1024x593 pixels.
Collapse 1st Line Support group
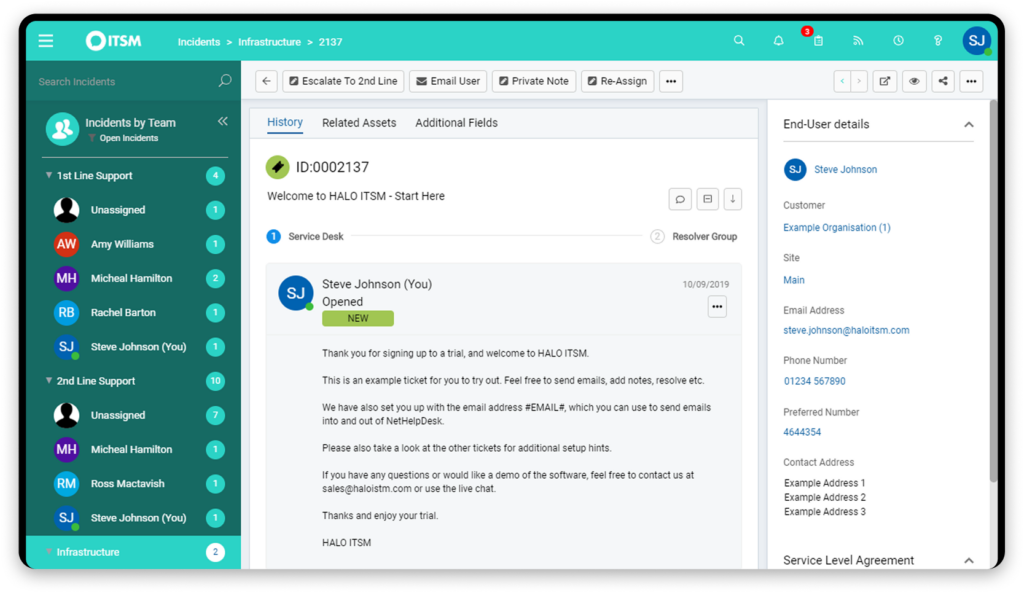[x=49, y=175]
